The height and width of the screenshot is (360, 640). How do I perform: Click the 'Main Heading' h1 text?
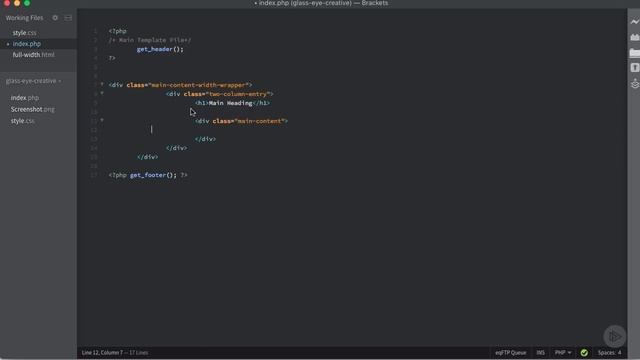point(231,103)
